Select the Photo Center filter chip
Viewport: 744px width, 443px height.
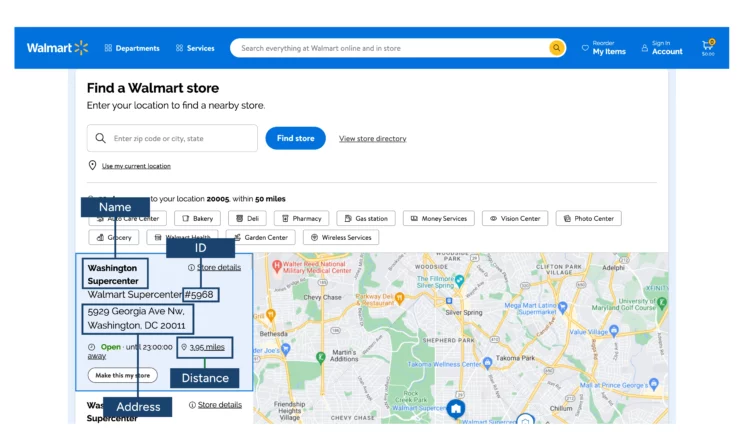point(588,218)
